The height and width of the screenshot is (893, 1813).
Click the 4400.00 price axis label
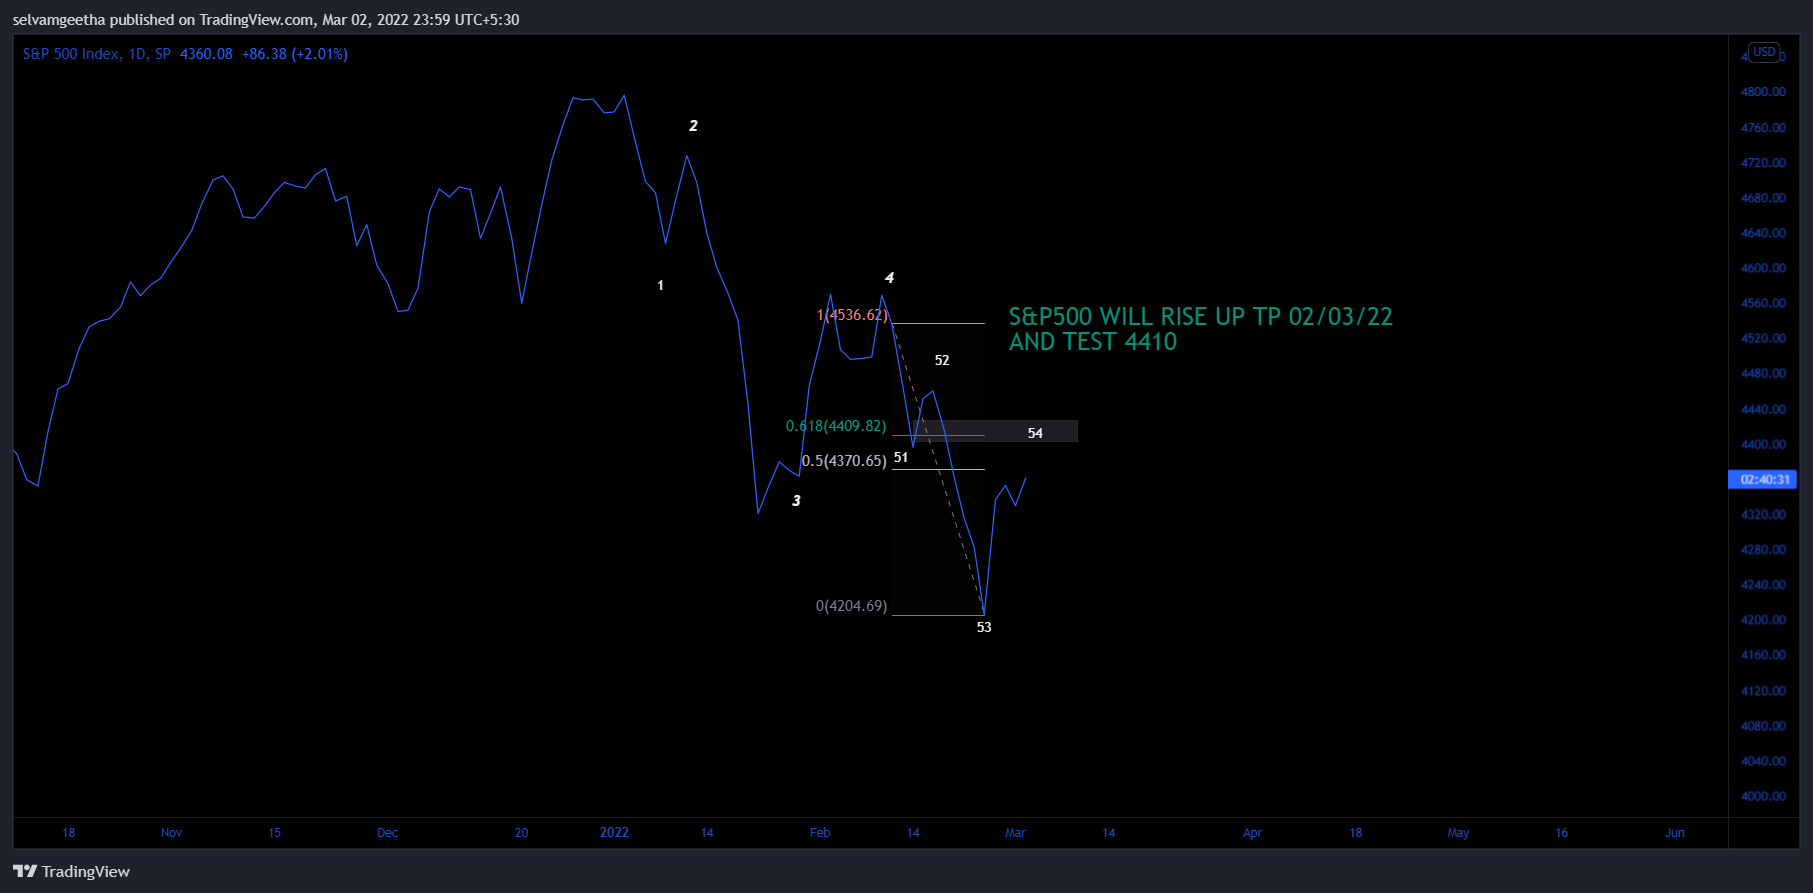pos(1763,445)
